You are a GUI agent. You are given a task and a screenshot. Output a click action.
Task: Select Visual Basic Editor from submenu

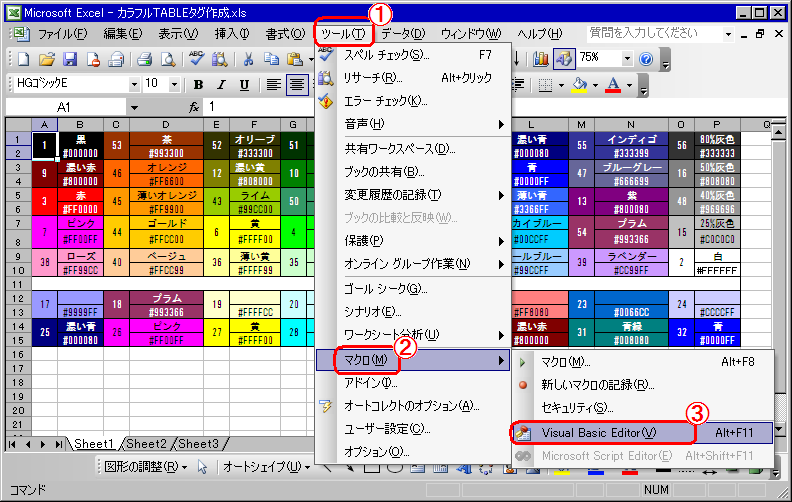coord(598,432)
